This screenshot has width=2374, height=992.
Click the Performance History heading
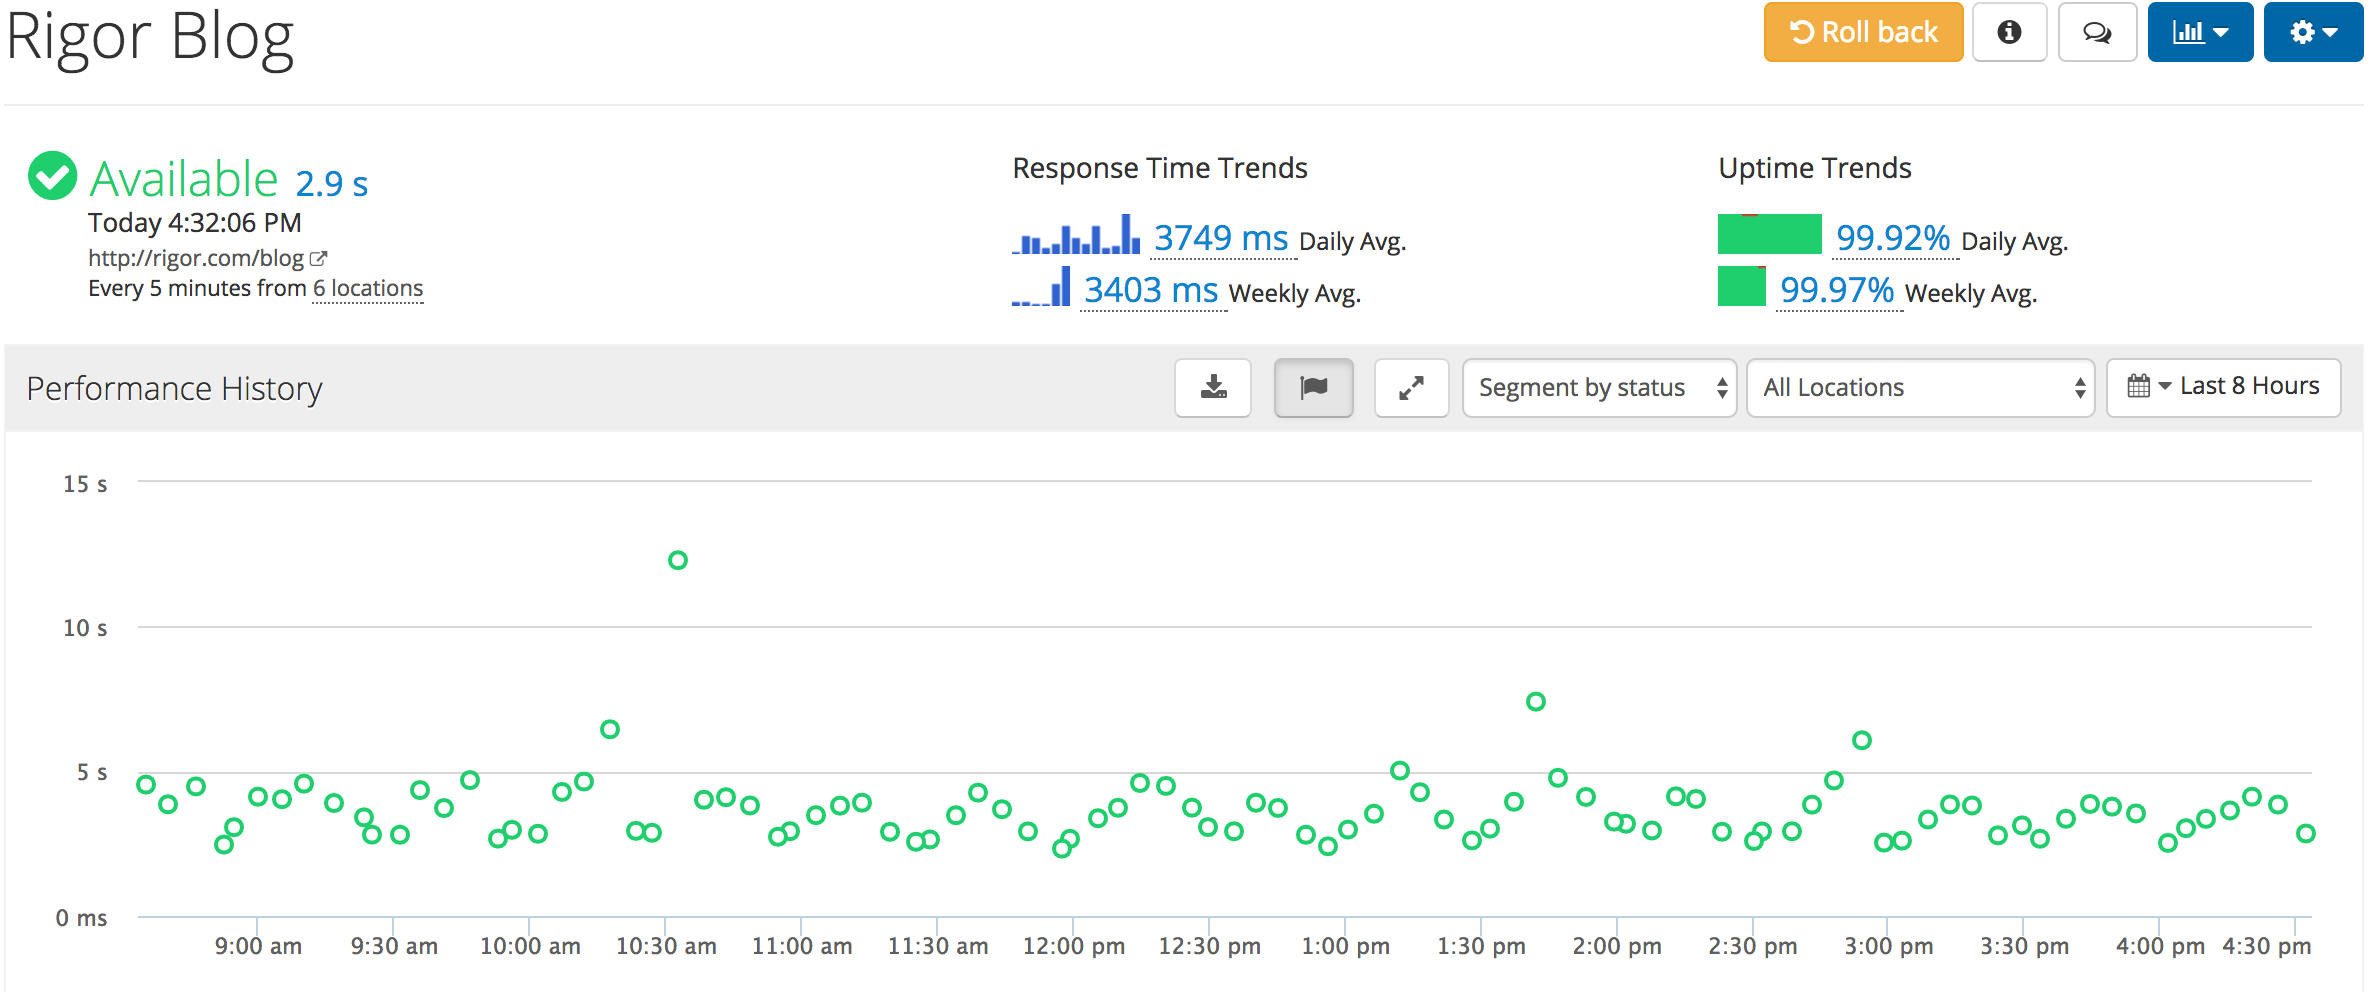[x=175, y=388]
